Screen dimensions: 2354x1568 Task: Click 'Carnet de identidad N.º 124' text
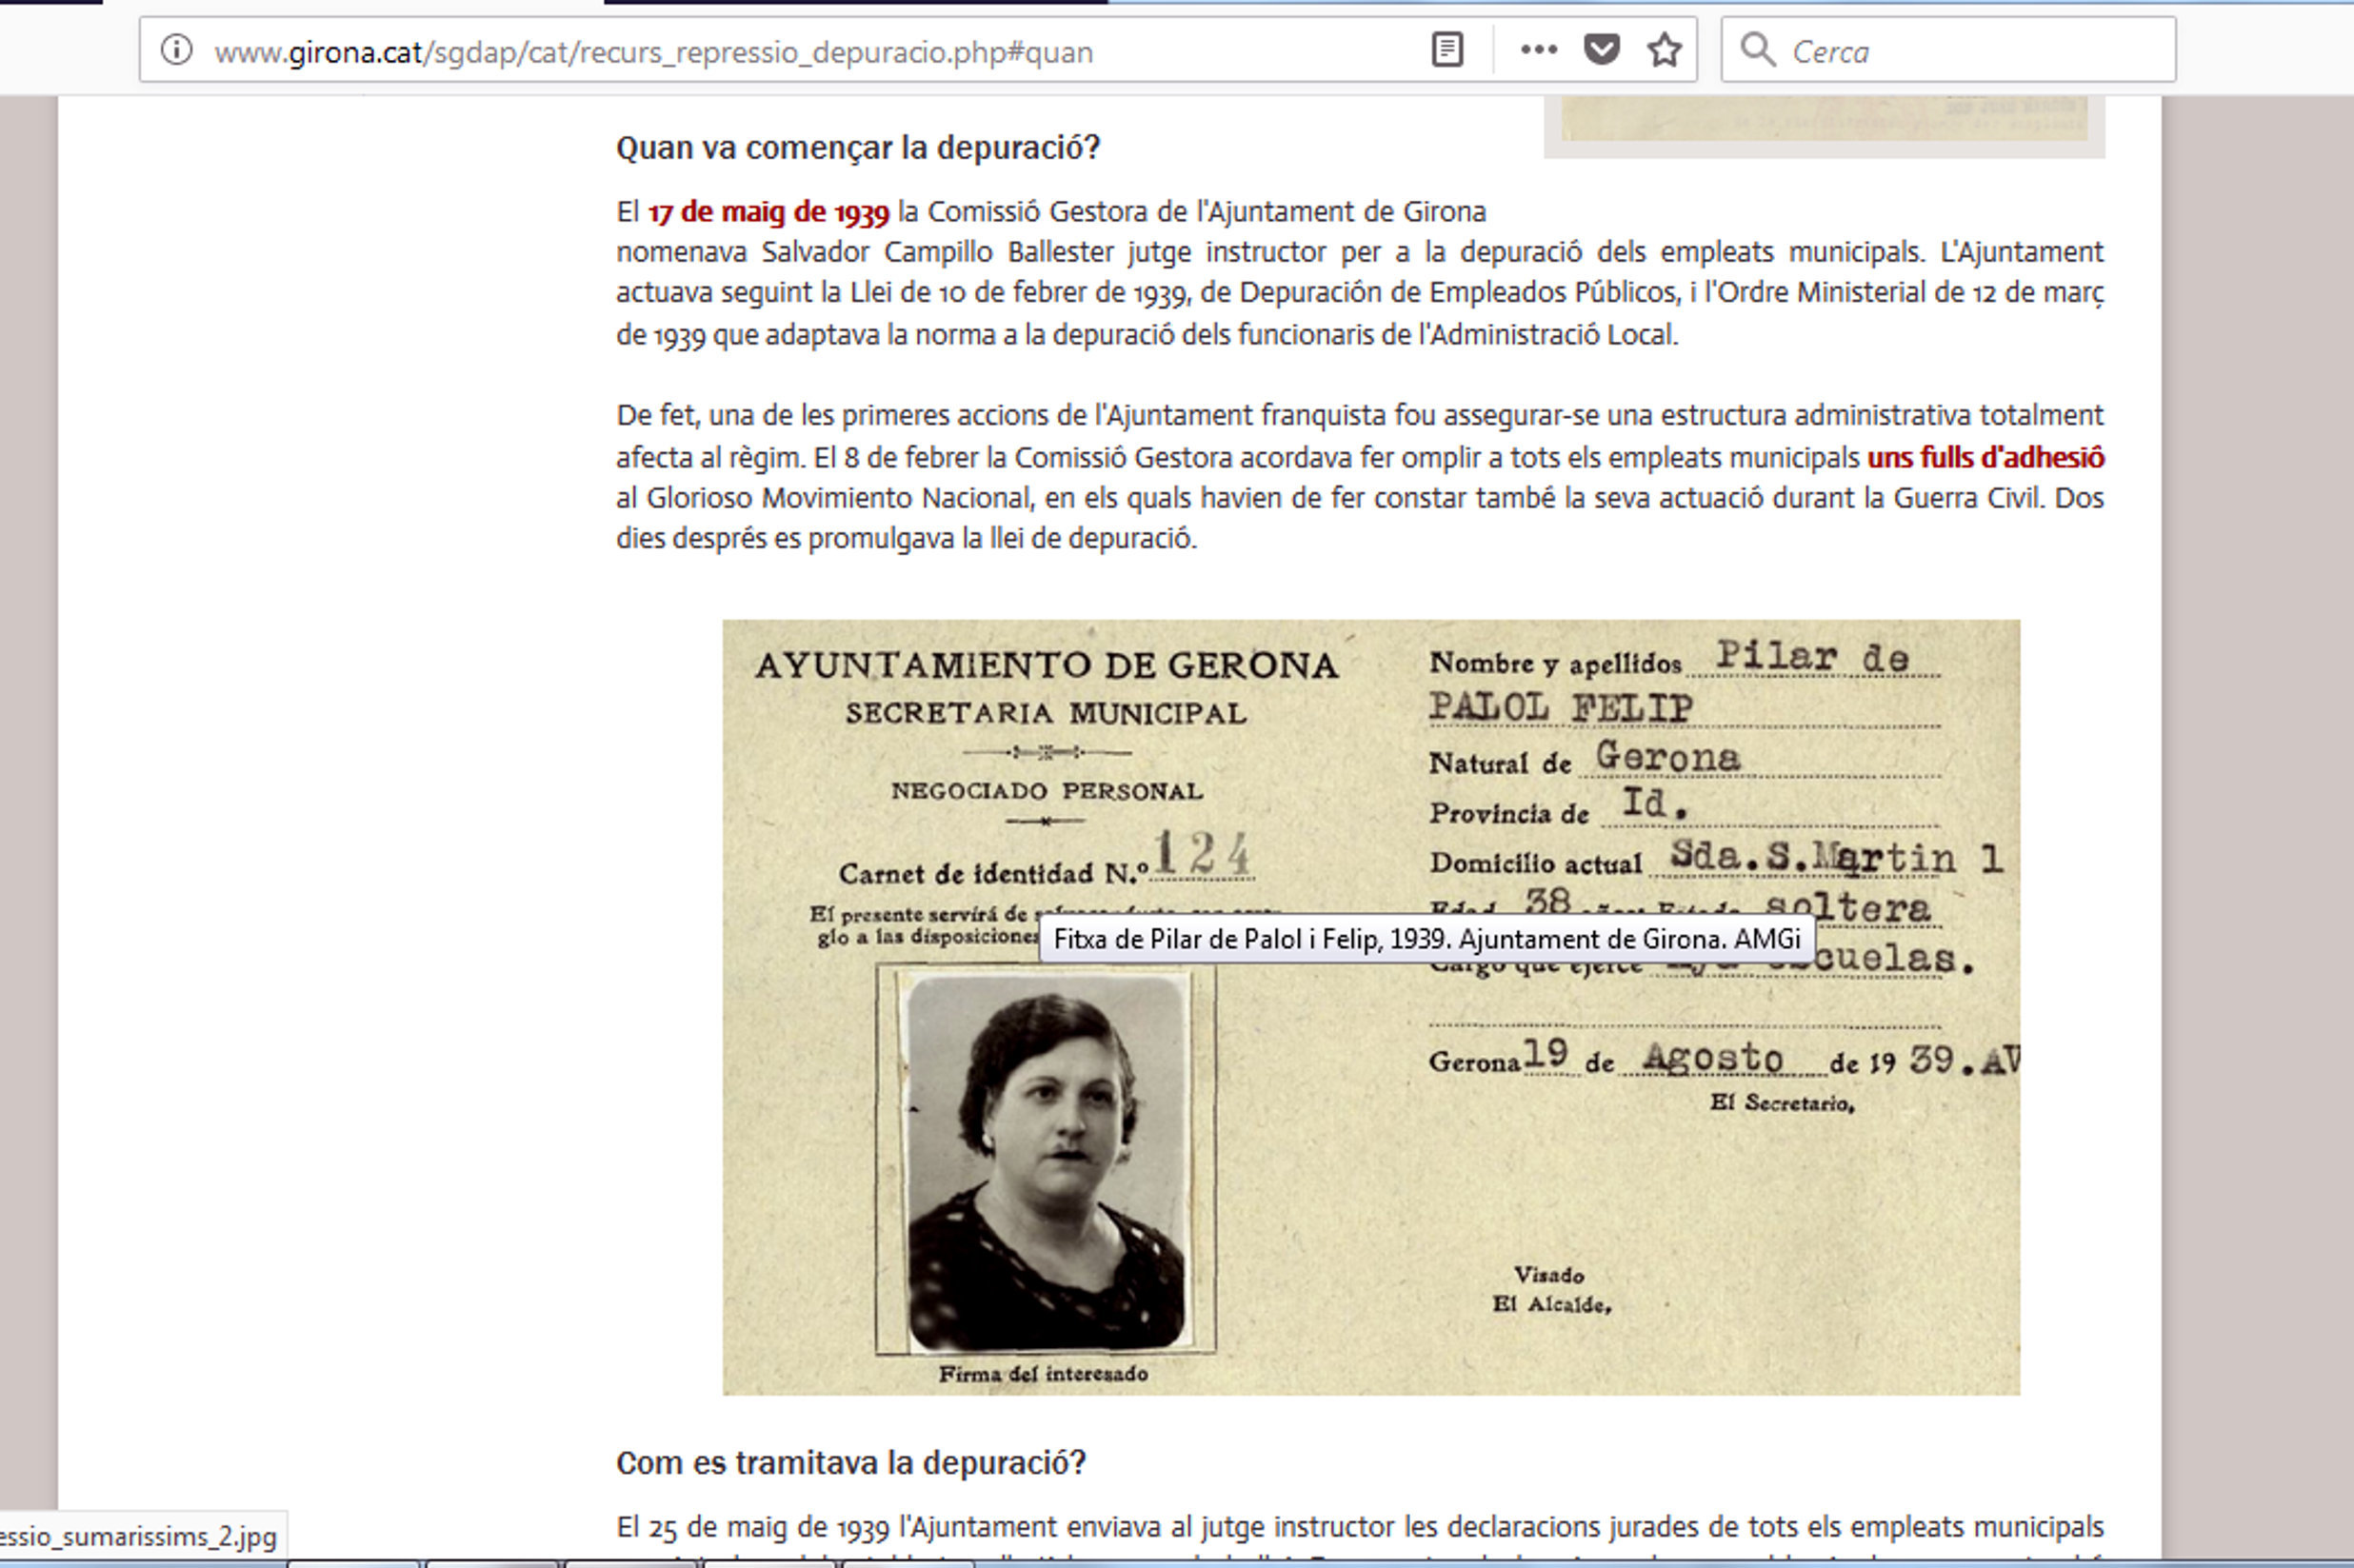tap(1045, 858)
